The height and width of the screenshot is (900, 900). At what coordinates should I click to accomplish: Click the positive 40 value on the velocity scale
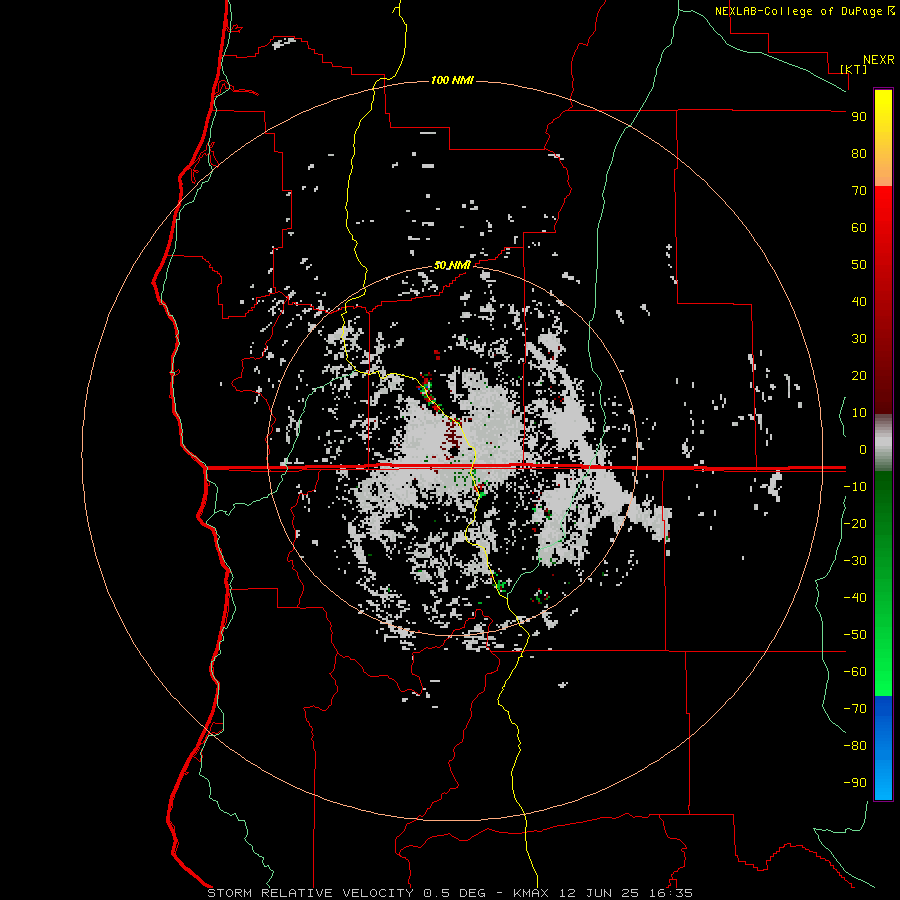(859, 302)
